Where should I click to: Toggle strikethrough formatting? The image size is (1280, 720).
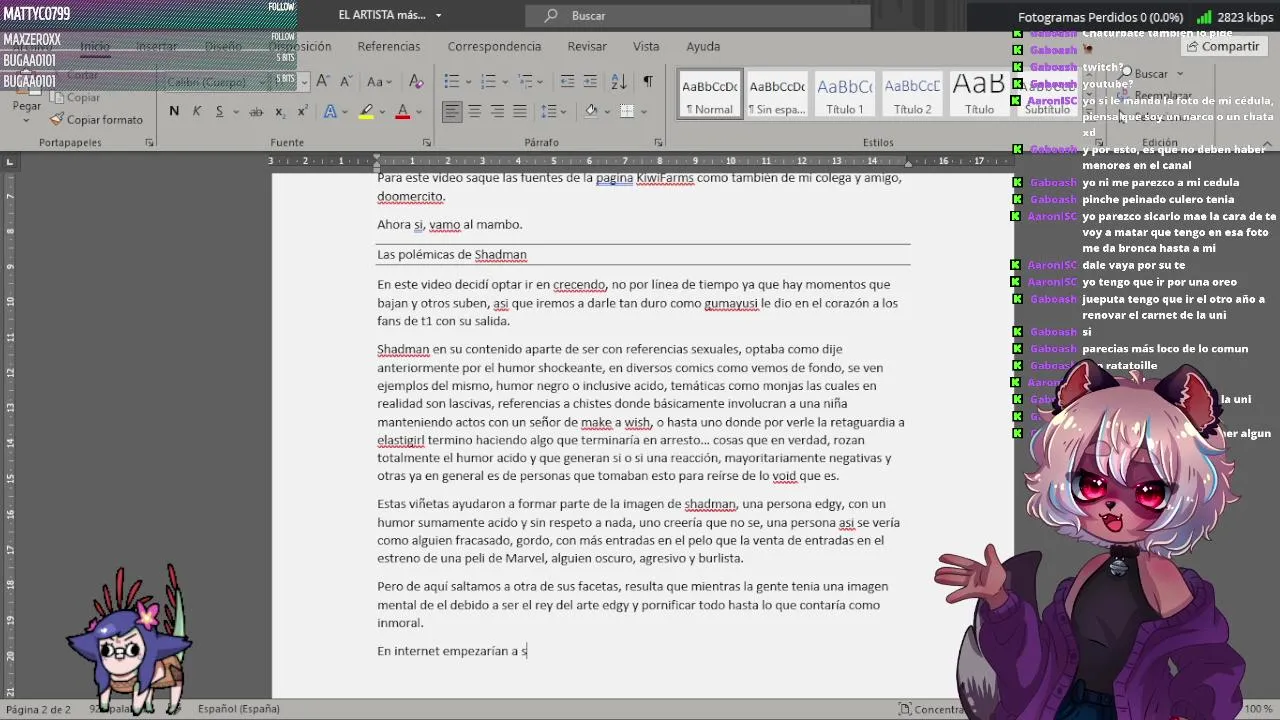point(256,111)
